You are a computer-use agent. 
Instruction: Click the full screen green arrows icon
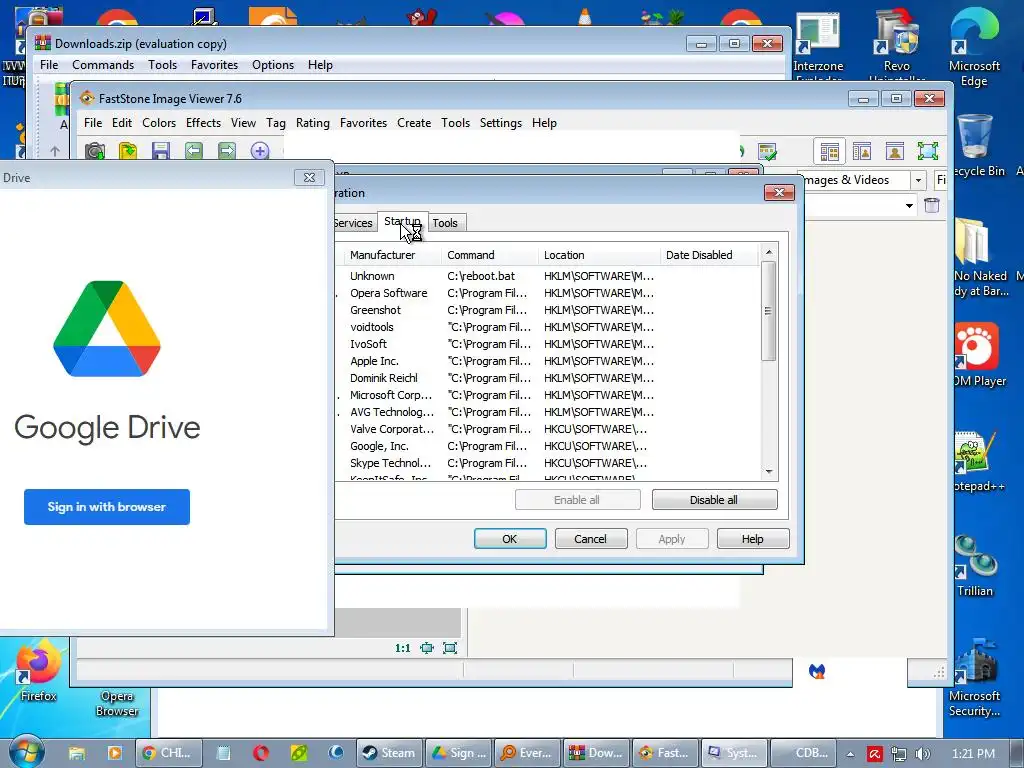tap(927, 152)
